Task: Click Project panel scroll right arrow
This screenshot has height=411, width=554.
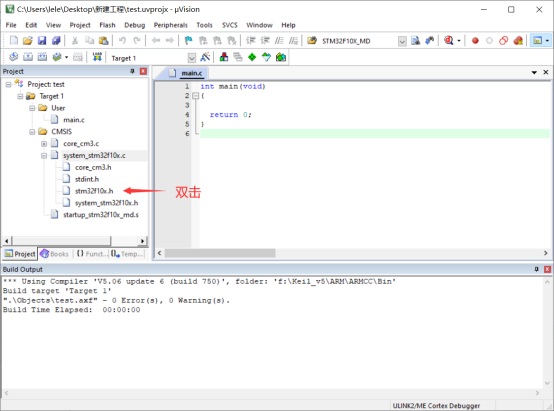Action: pos(142,241)
